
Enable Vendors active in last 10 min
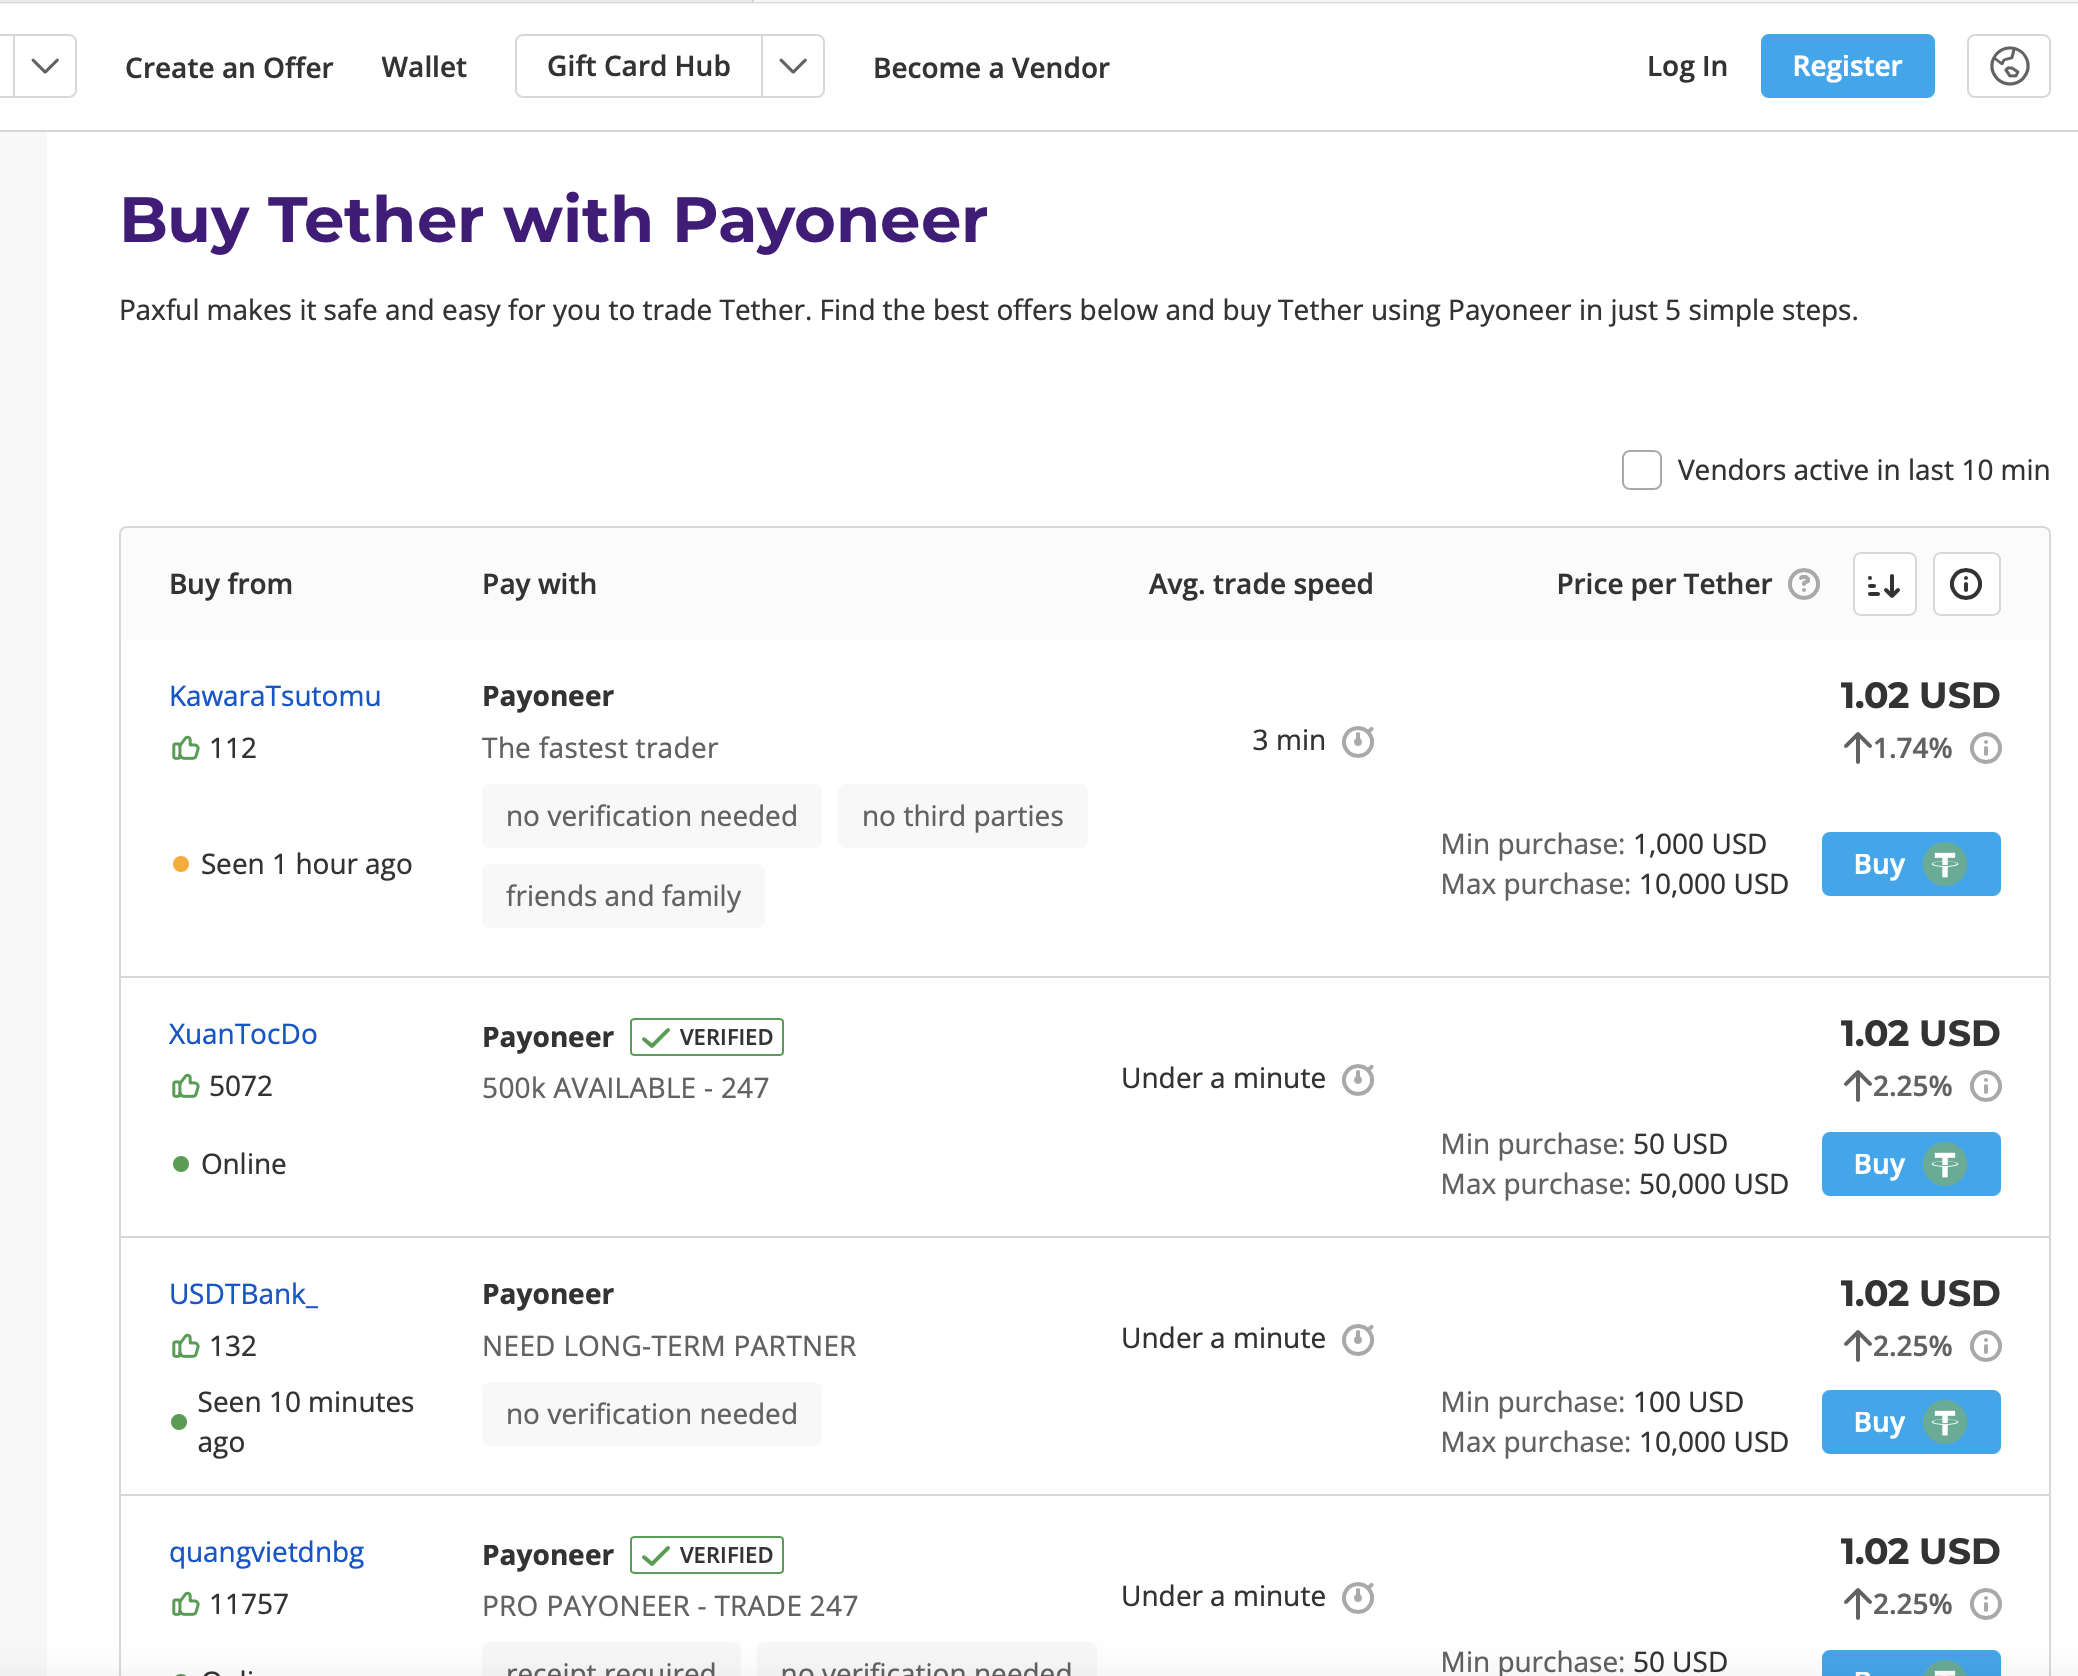pos(1641,470)
